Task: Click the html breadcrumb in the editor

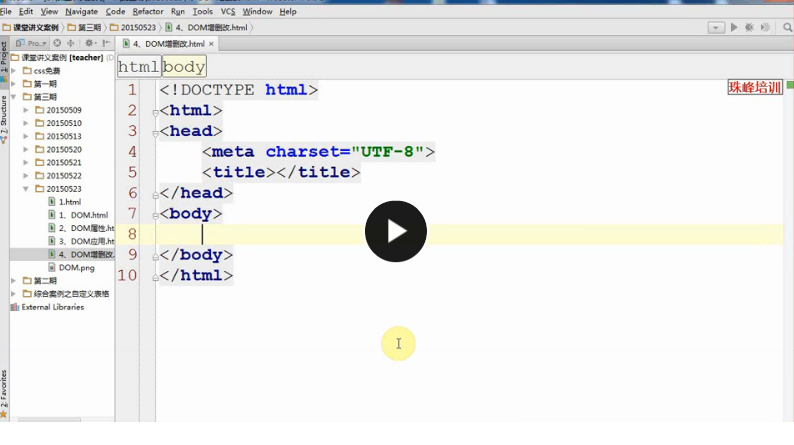Action: point(139,67)
